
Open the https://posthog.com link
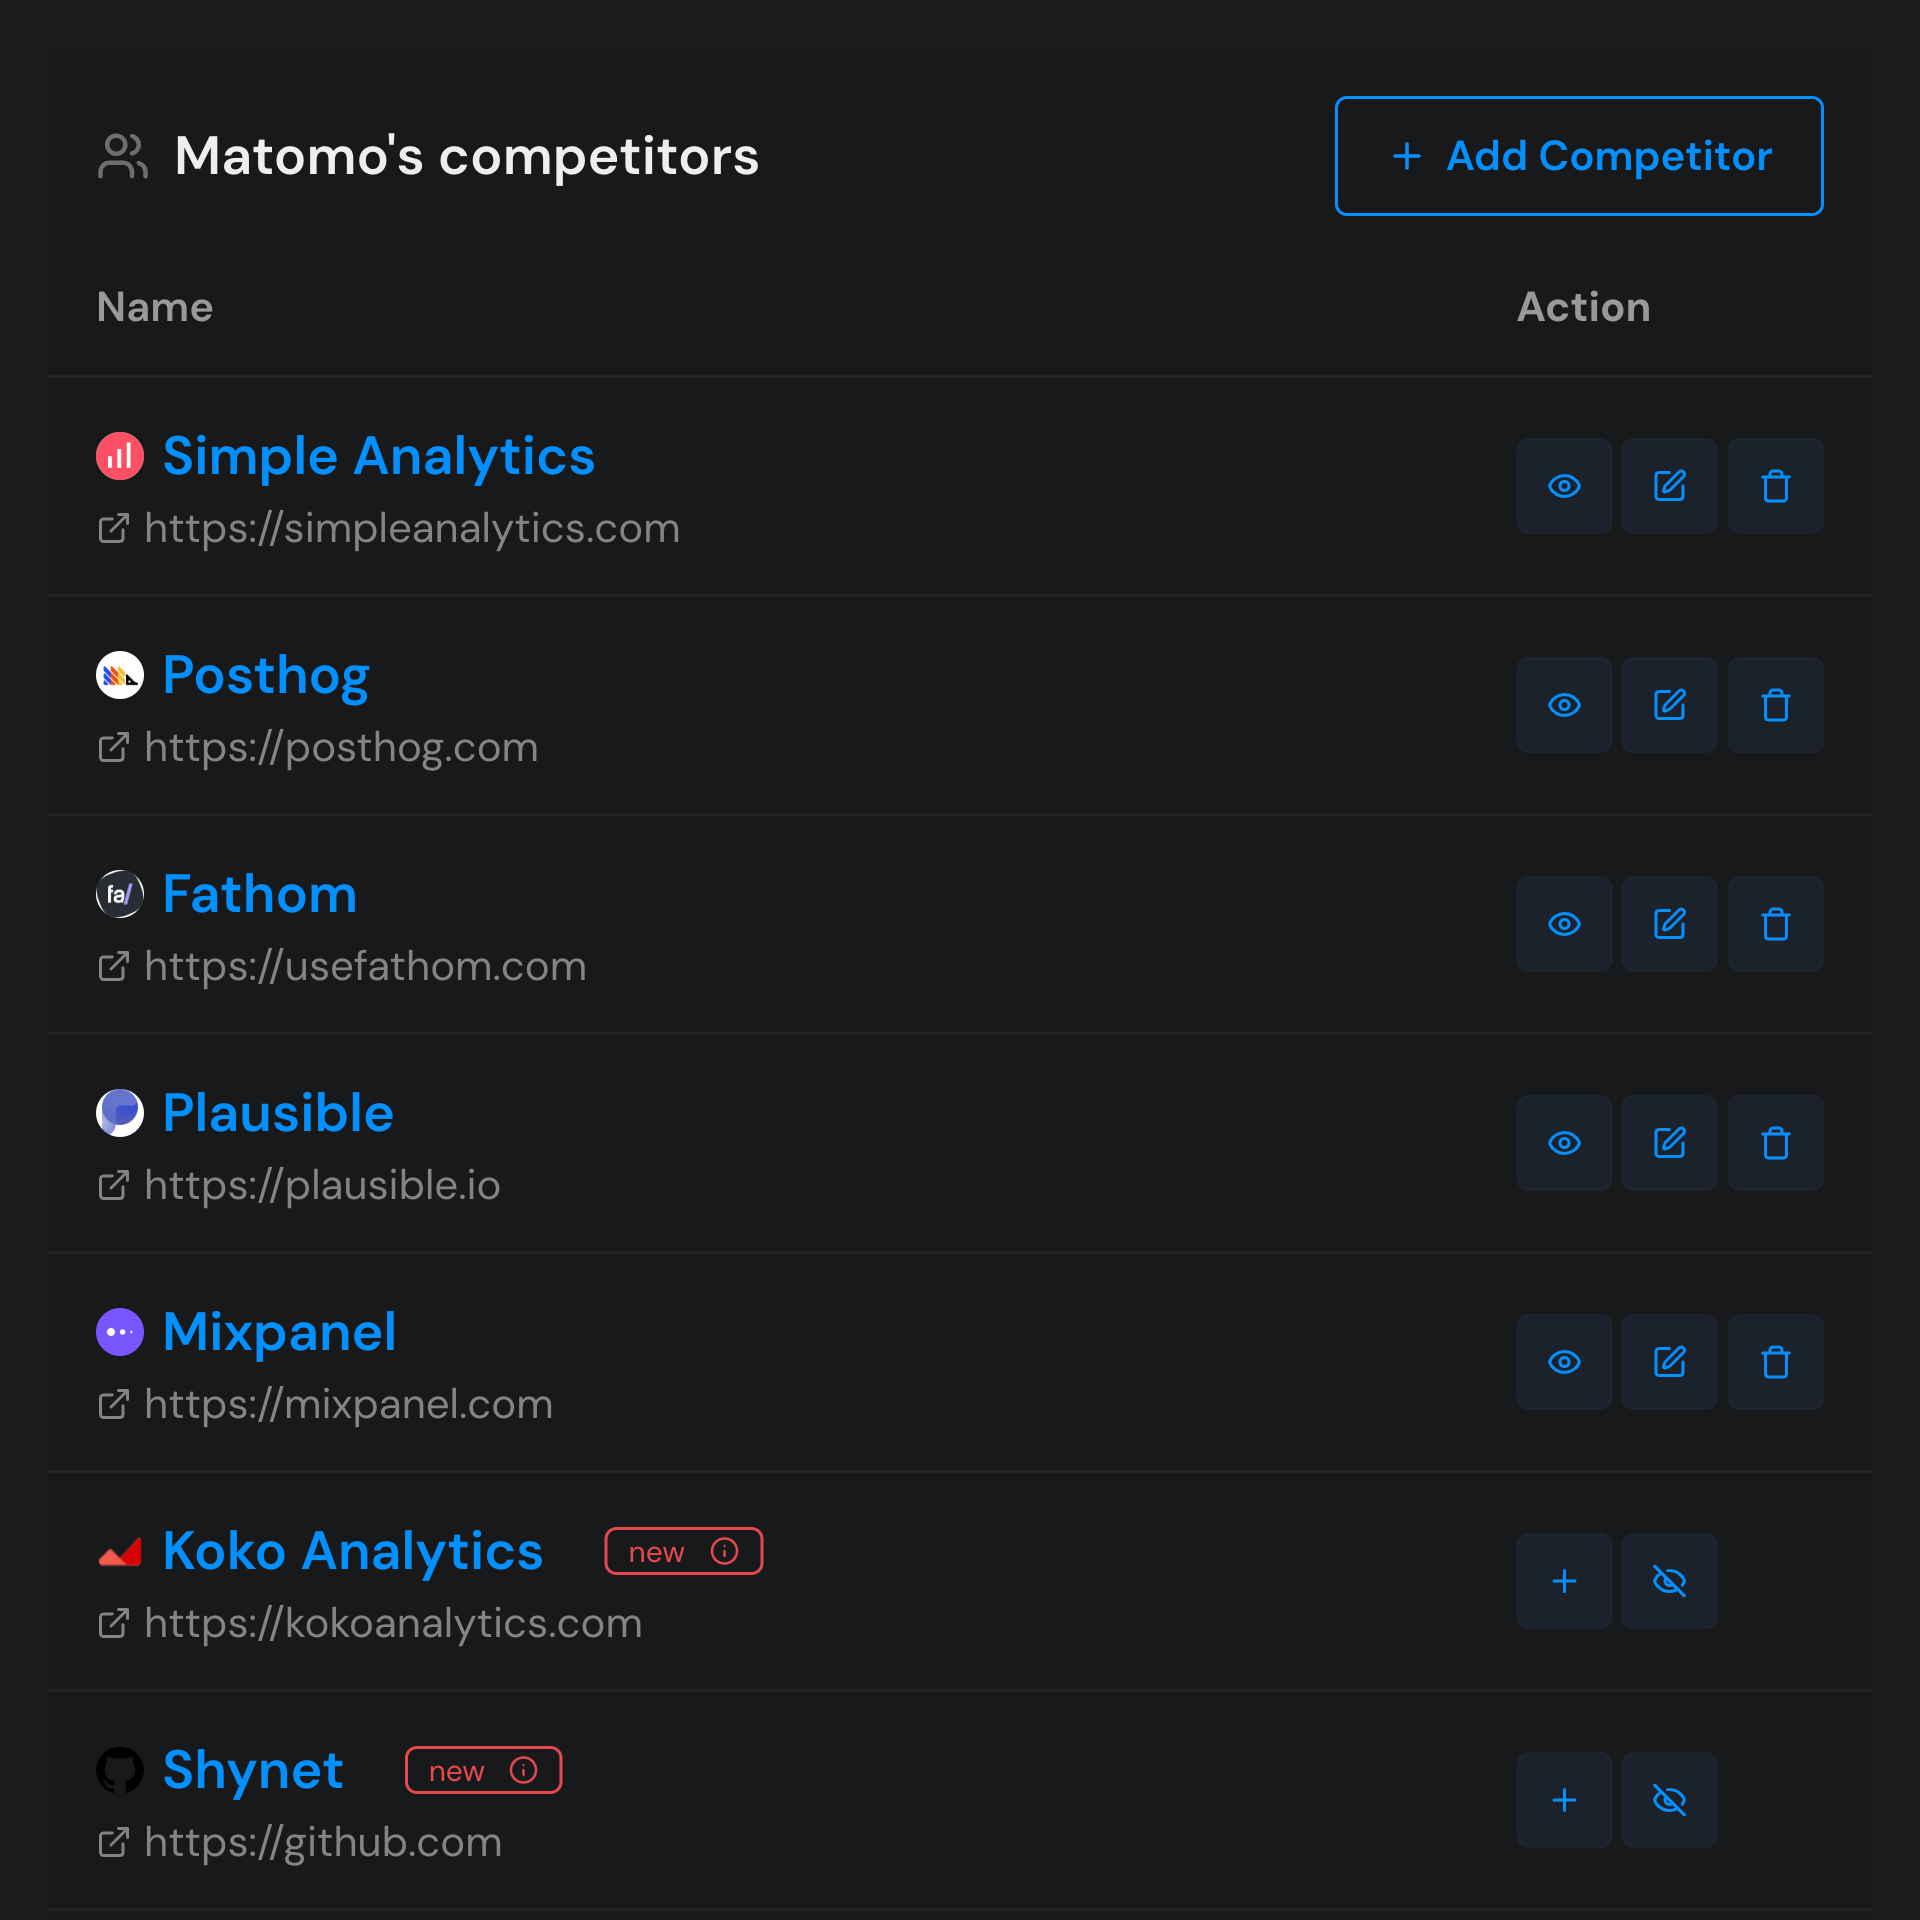click(341, 747)
